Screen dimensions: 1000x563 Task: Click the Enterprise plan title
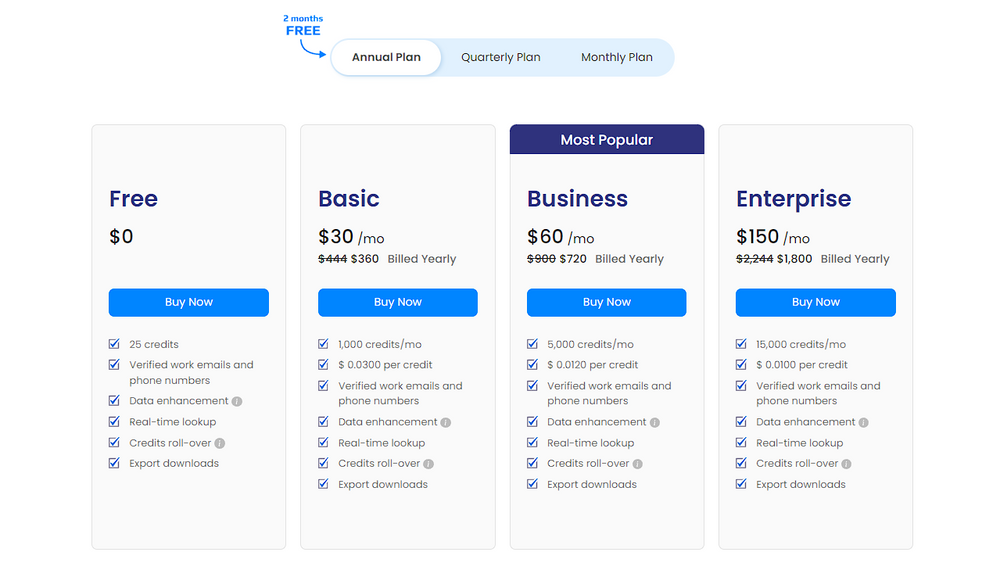click(x=793, y=199)
